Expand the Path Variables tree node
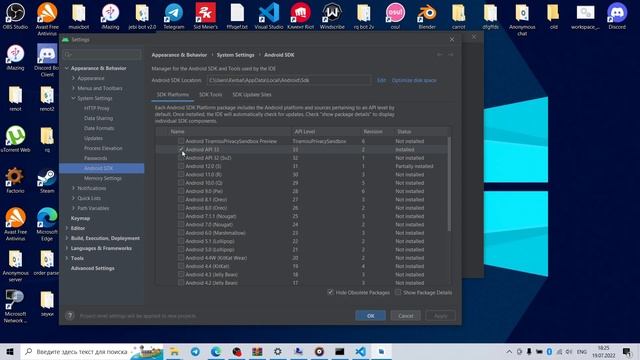 coord(73,208)
